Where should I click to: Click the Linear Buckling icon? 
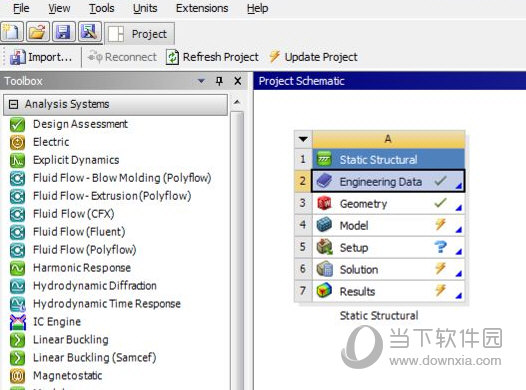(x=17, y=340)
